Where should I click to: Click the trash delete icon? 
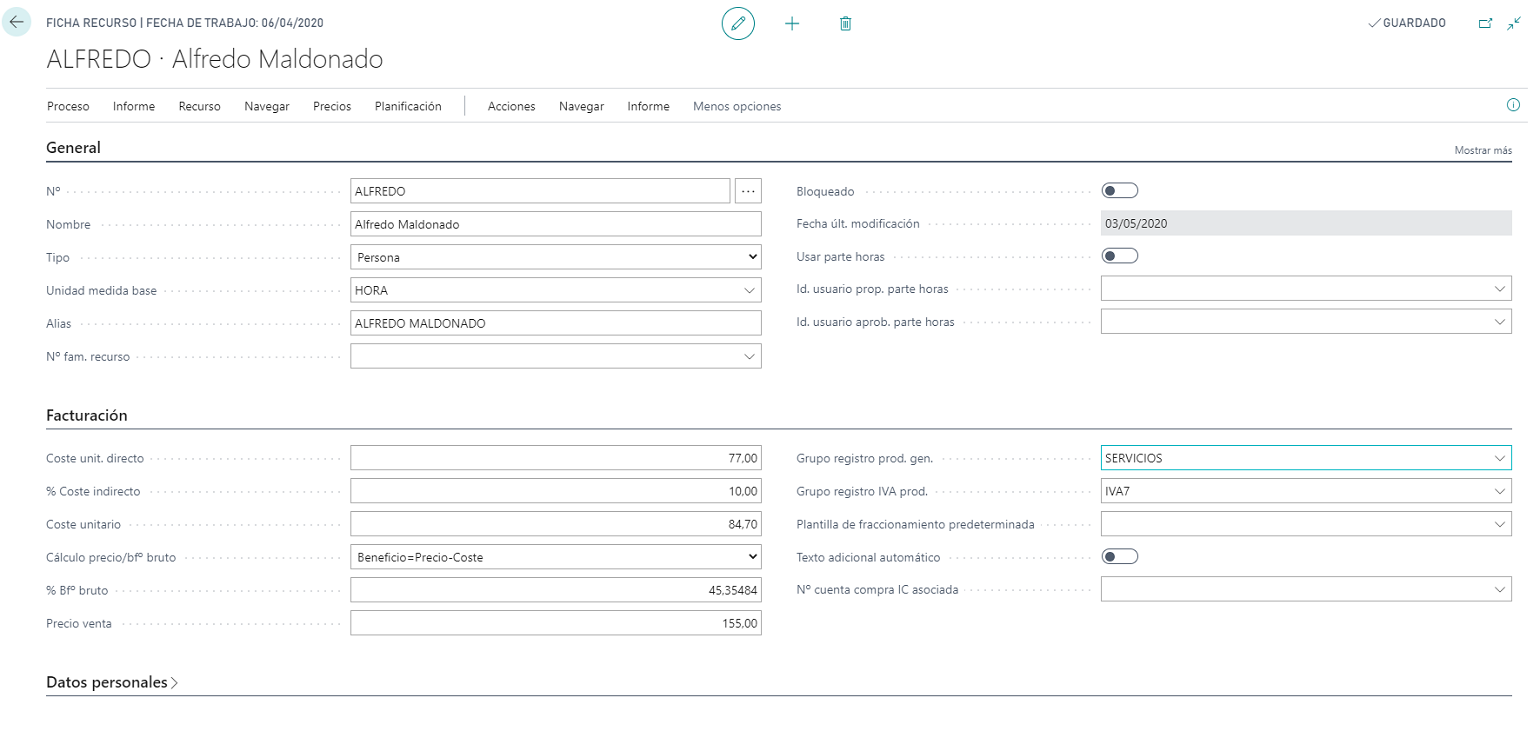click(845, 23)
